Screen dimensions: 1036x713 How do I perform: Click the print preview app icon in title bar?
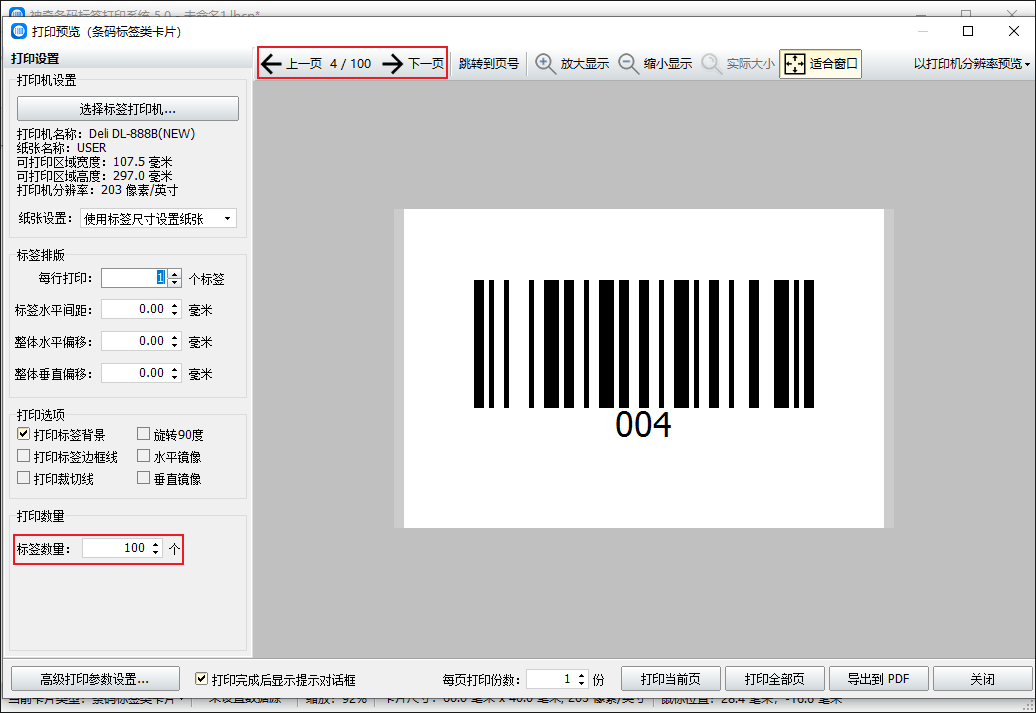(x=19, y=31)
